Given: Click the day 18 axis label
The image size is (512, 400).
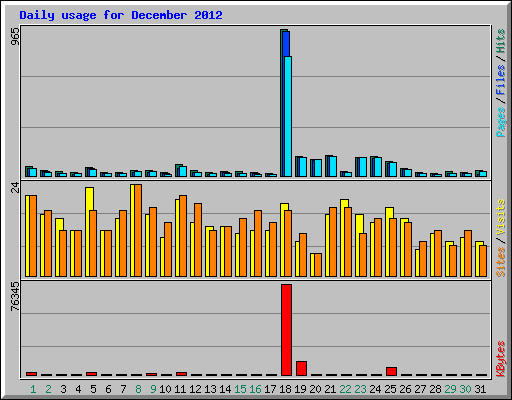Looking at the screenshot, I should click(285, 389).
